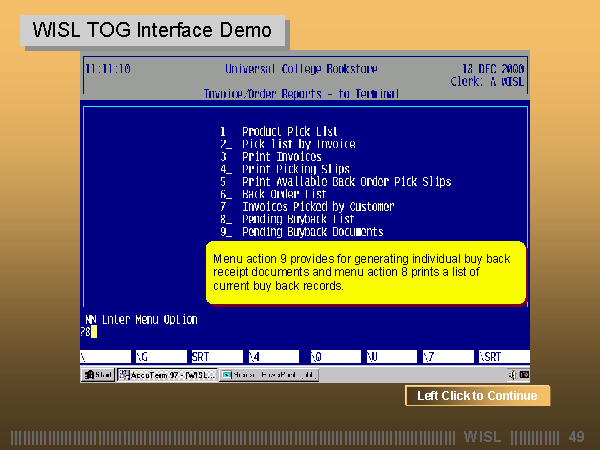This screenshot has width=600, height=450.
Task: Click the system tray speaker icon
Action: click(512, 375)
